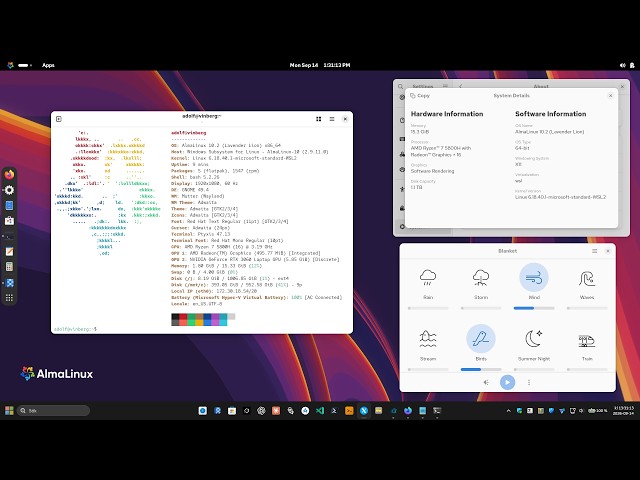
Task: Click AlmaLinux logo in top bar corner
Action: 11,65
